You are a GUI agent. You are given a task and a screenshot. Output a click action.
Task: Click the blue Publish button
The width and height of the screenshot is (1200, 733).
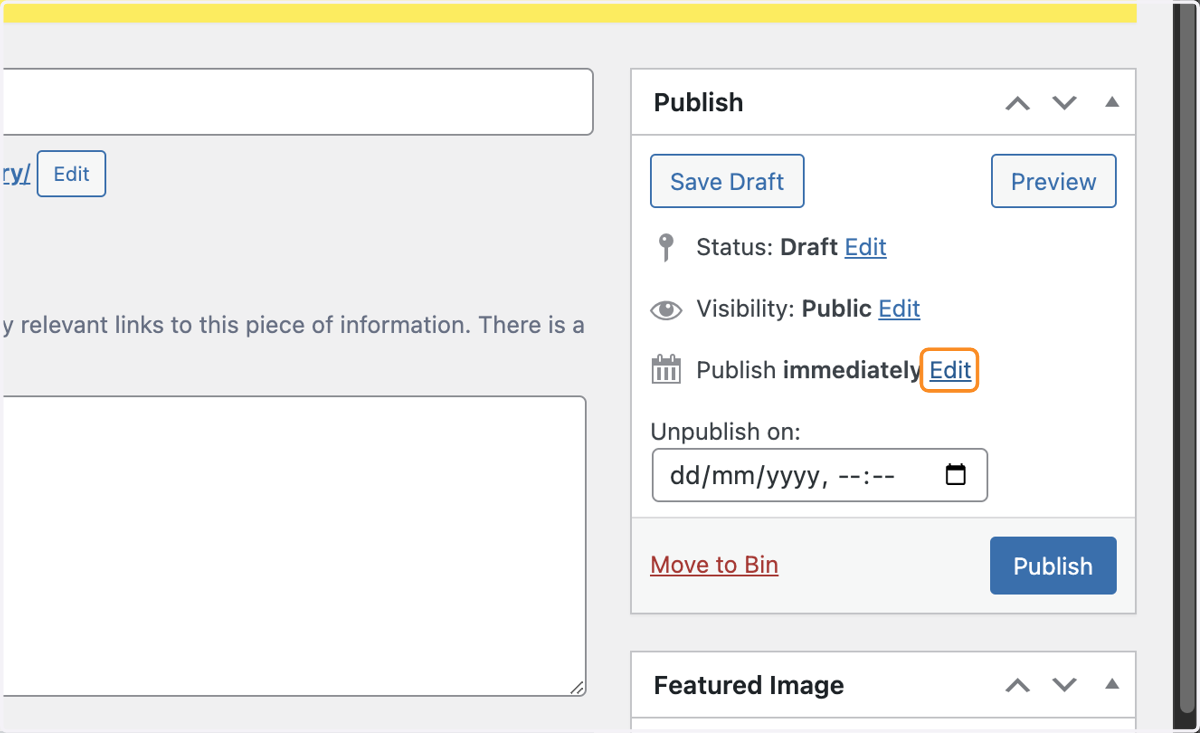[1053, 566]
